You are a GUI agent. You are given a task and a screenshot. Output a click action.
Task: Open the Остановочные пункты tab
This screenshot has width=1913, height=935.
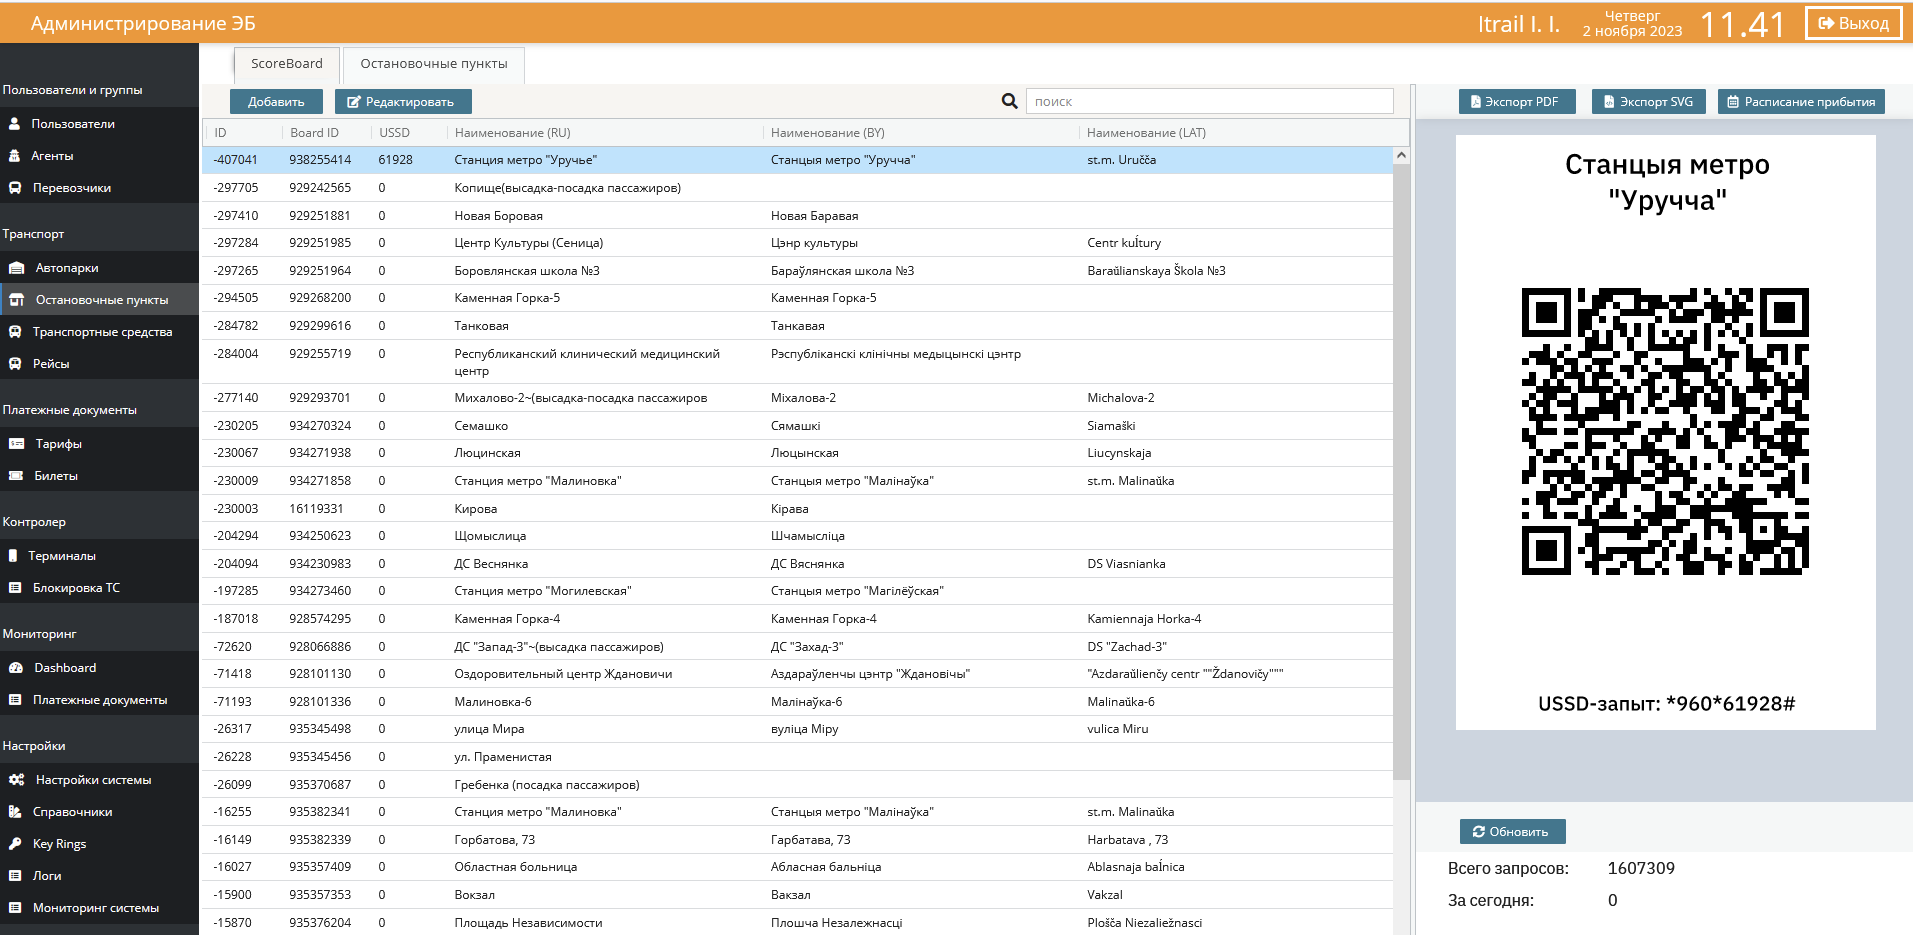coord(434,64)
